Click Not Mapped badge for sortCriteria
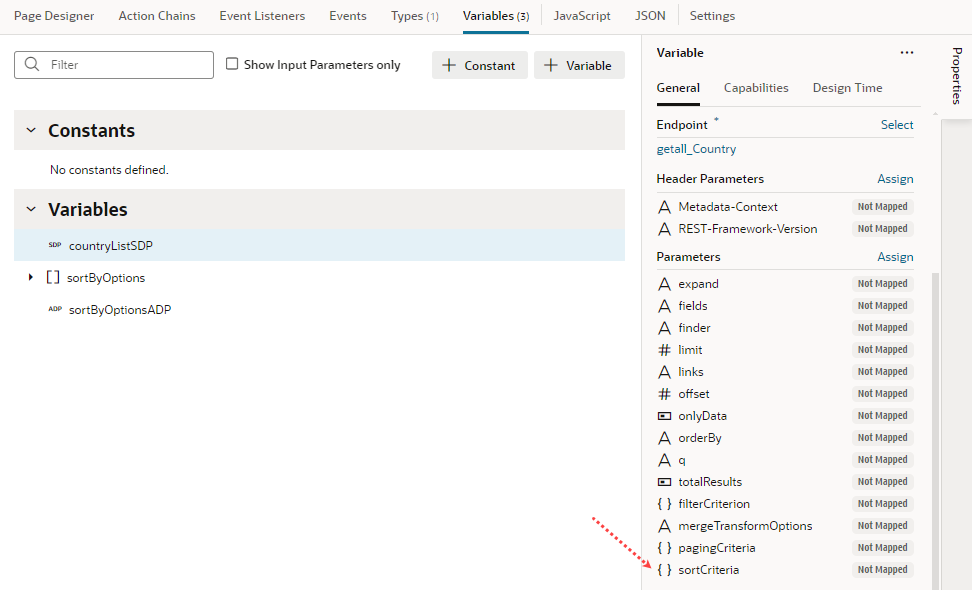 [883, 570]
